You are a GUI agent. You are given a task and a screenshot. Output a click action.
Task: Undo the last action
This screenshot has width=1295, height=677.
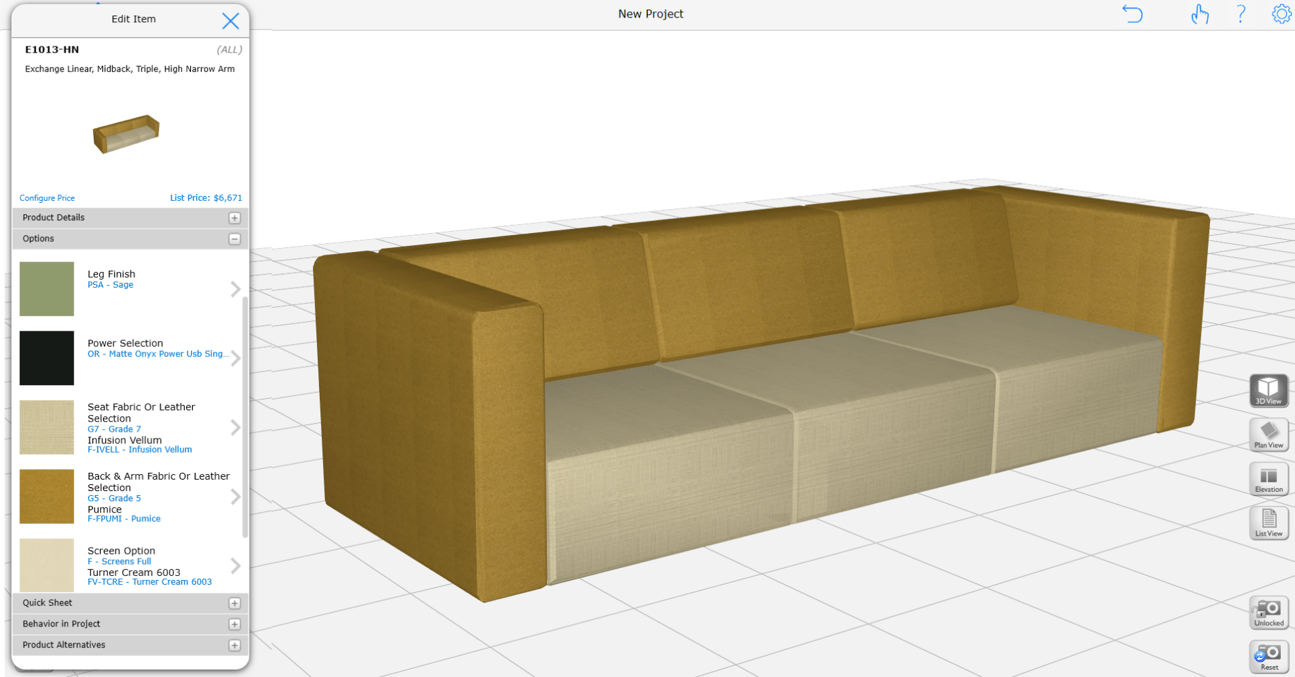(x=1132, y=14)
